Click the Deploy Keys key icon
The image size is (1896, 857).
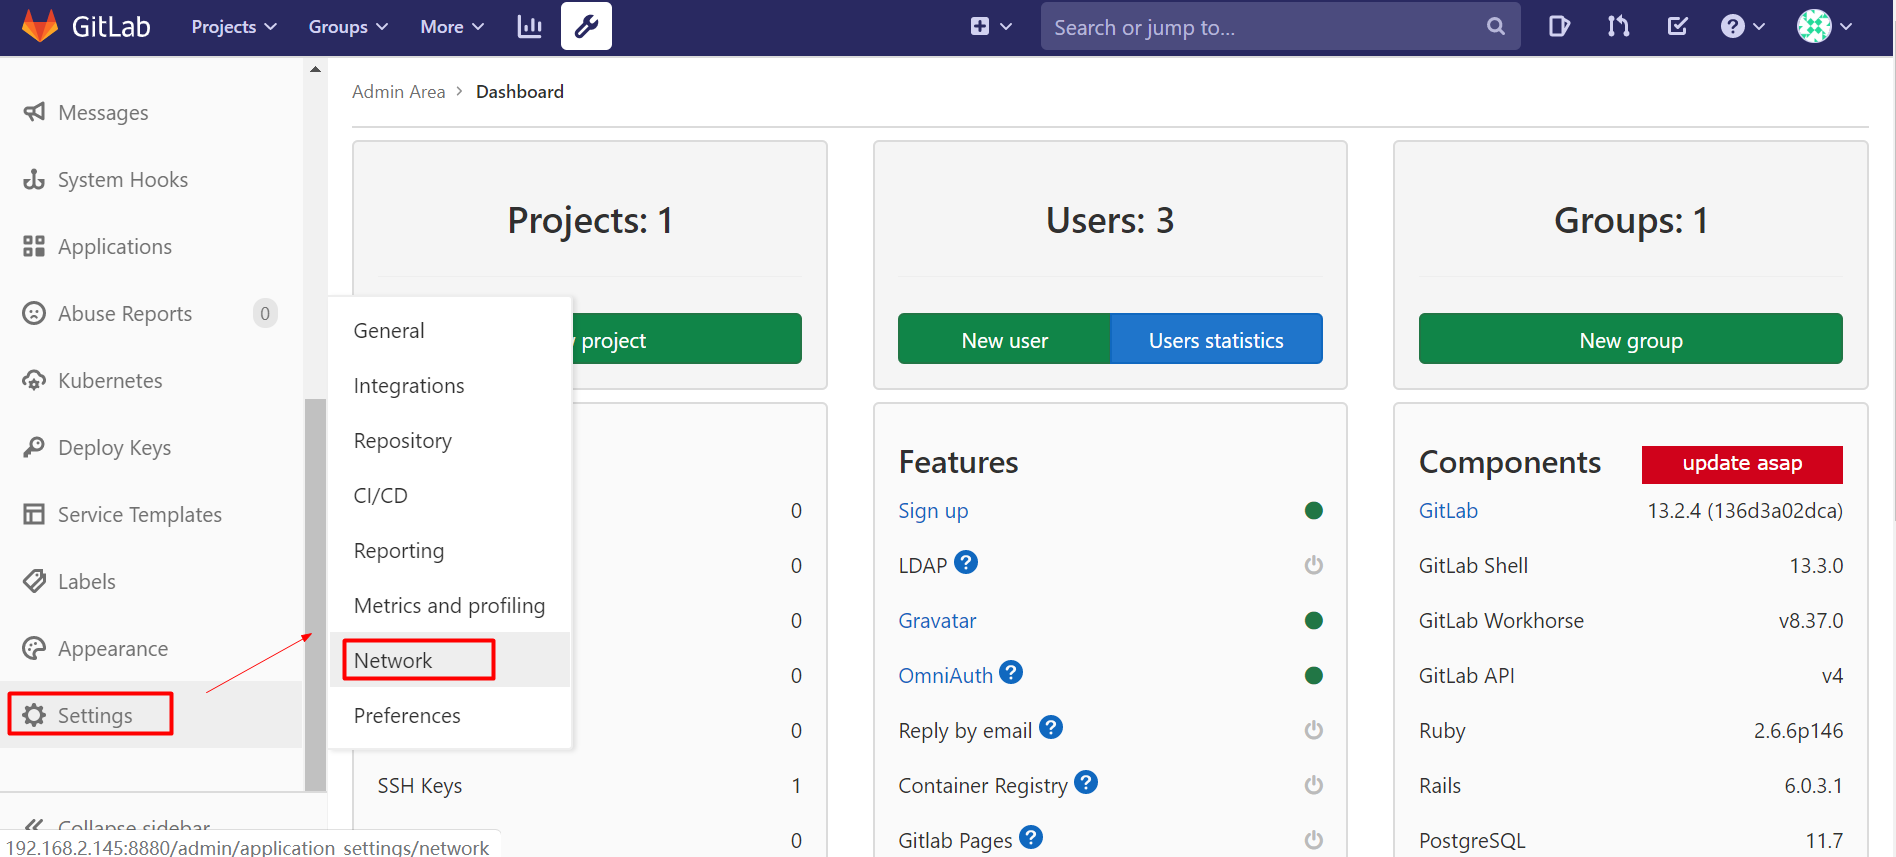point(34,447)
